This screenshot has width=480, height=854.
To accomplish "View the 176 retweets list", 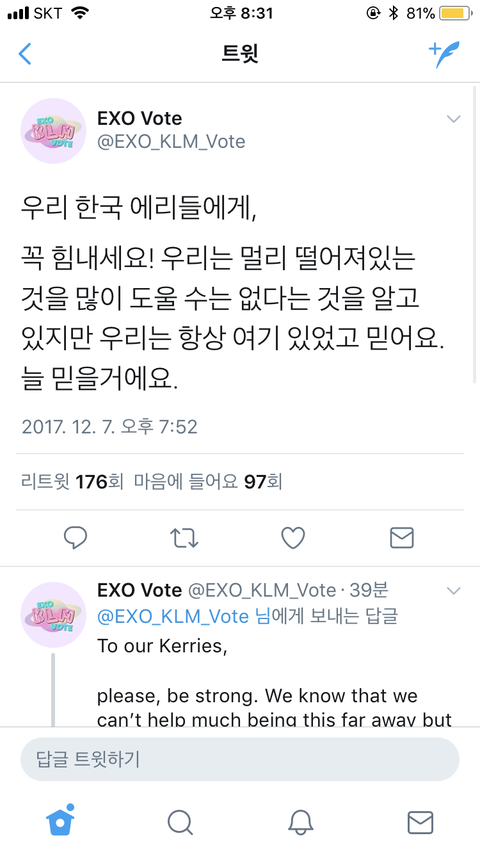I will pyautogui.click(x=72, y=481).
